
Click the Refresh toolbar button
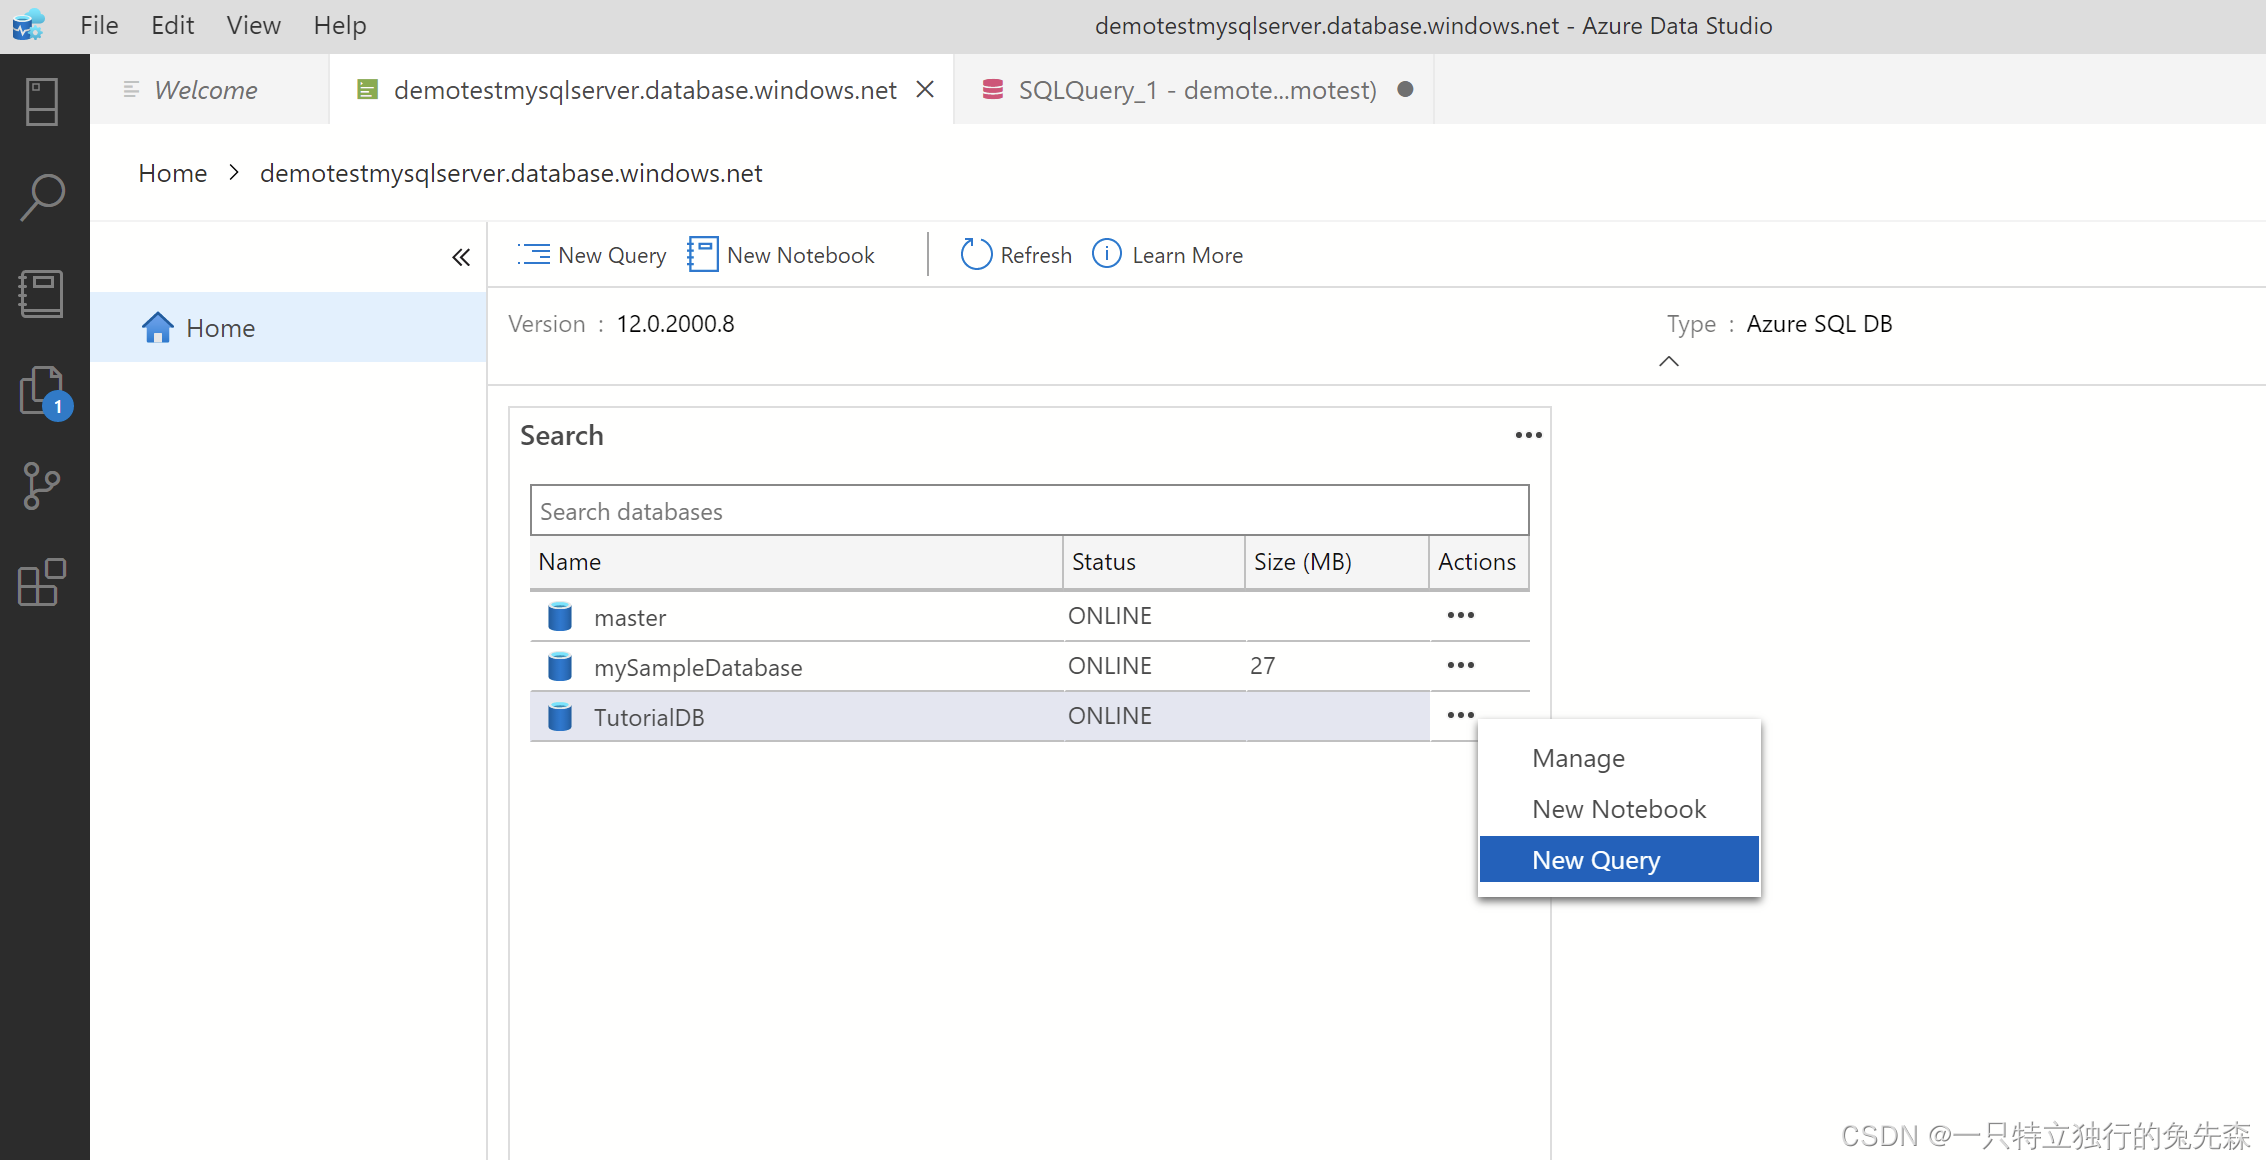(1016, 255)
